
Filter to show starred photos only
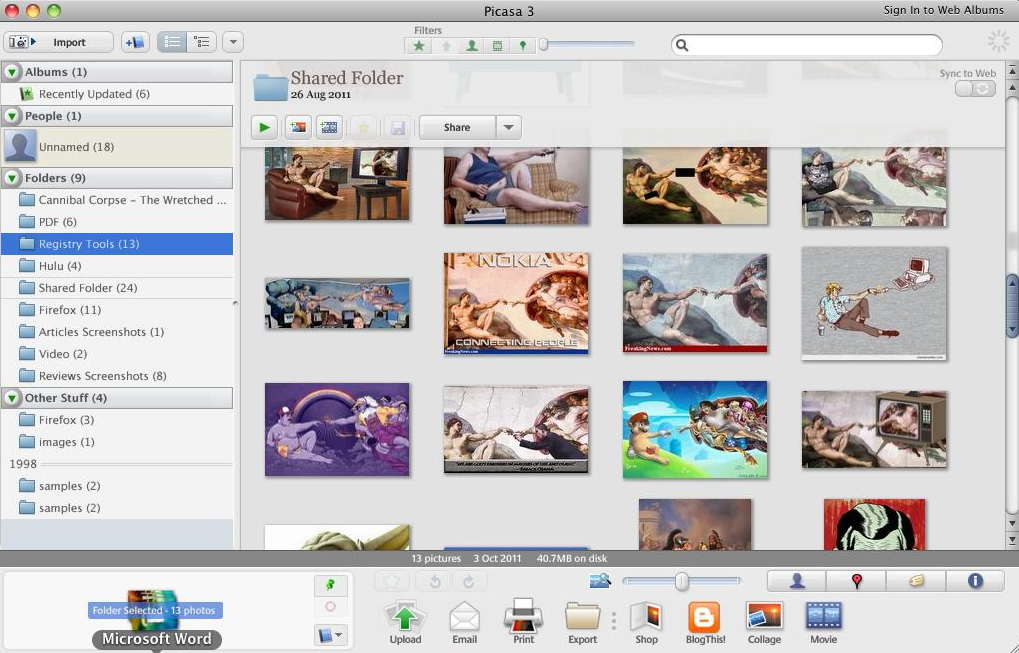tap(419, 45)
